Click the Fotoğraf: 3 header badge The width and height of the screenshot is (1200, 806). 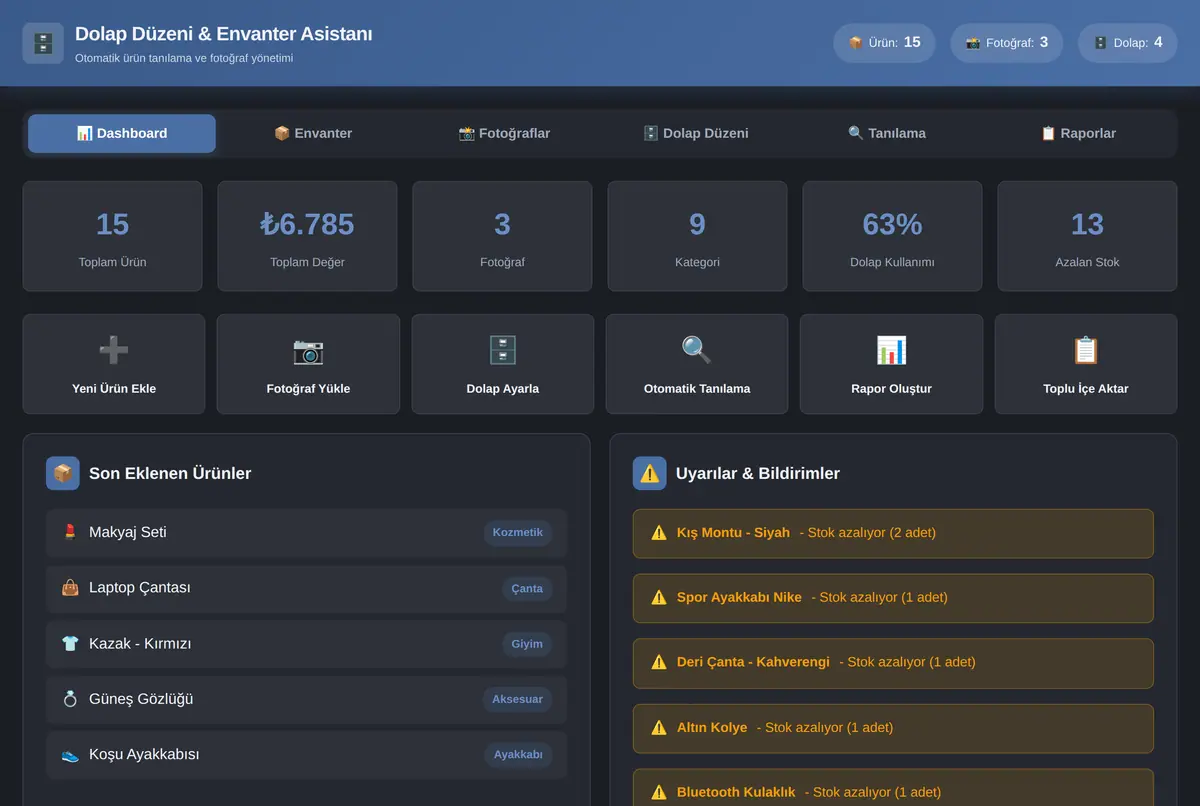(1007, 43)
